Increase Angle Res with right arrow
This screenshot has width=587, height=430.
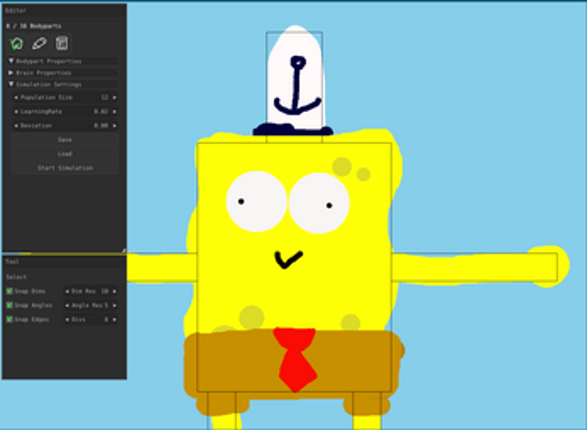(x=115, y=305)
